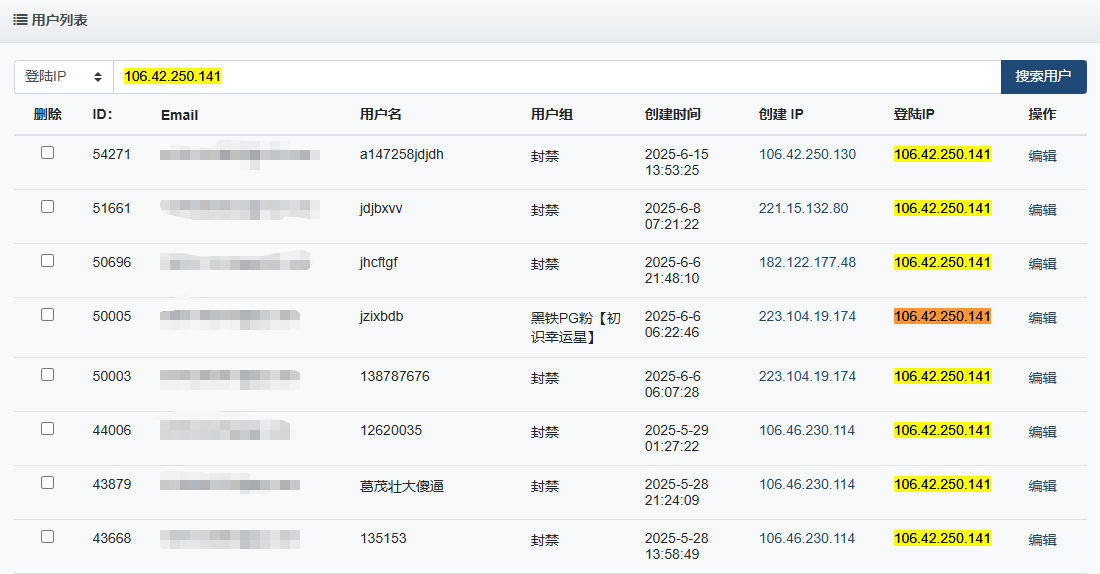Click the 用户组 column header
This screenshot has width=1100, height=574.
(x=551, y=115)
